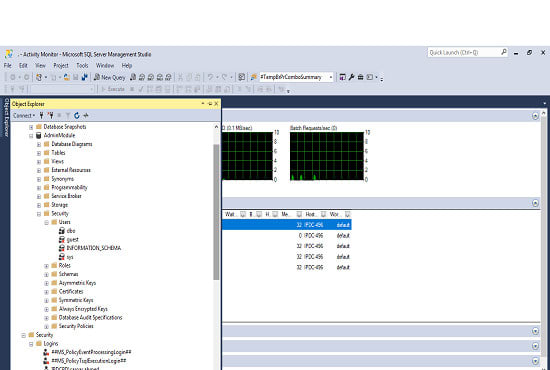The image size is (550, 370).
Task: Click the Save All toolbar icon
Action: (84, 78)
